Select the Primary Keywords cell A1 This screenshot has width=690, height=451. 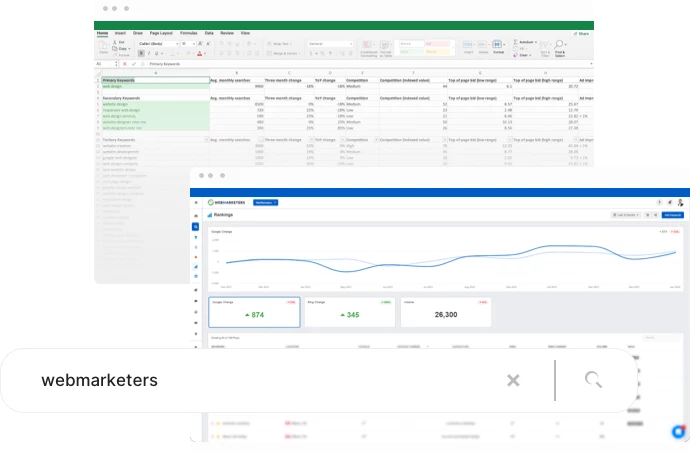(155, 80)
